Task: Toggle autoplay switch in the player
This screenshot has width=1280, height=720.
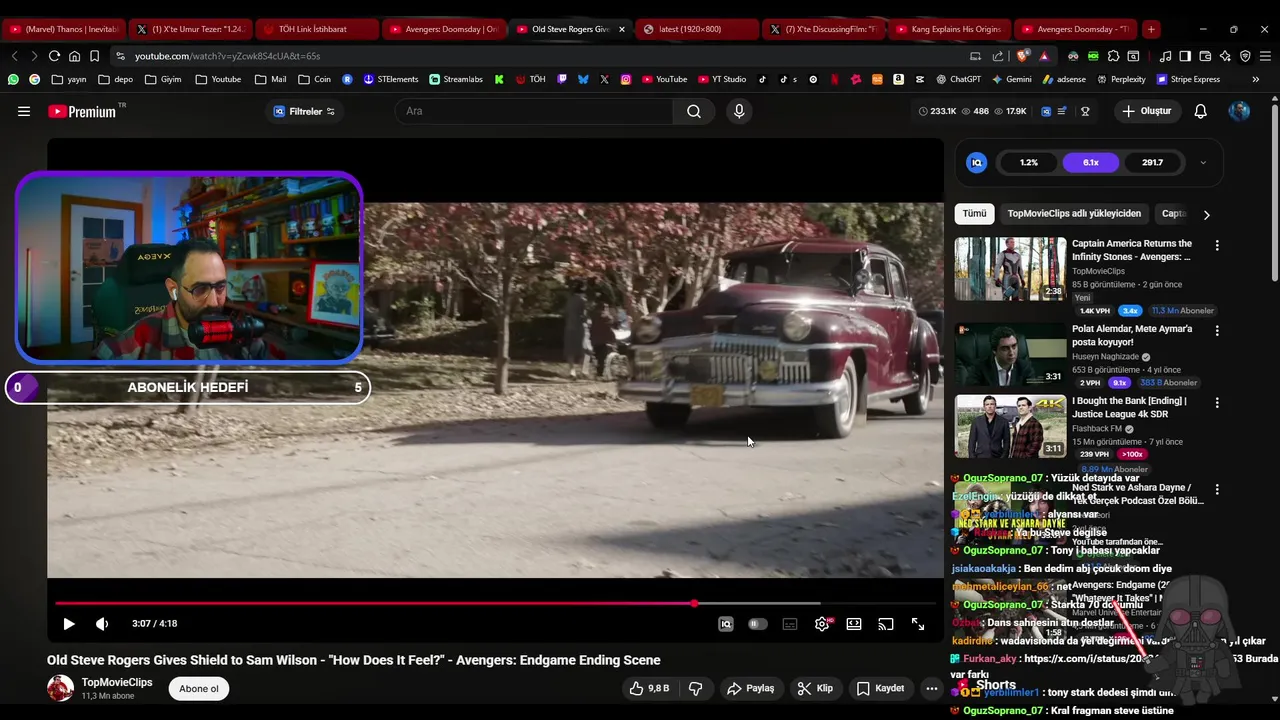Action: (x=758, y=624)
